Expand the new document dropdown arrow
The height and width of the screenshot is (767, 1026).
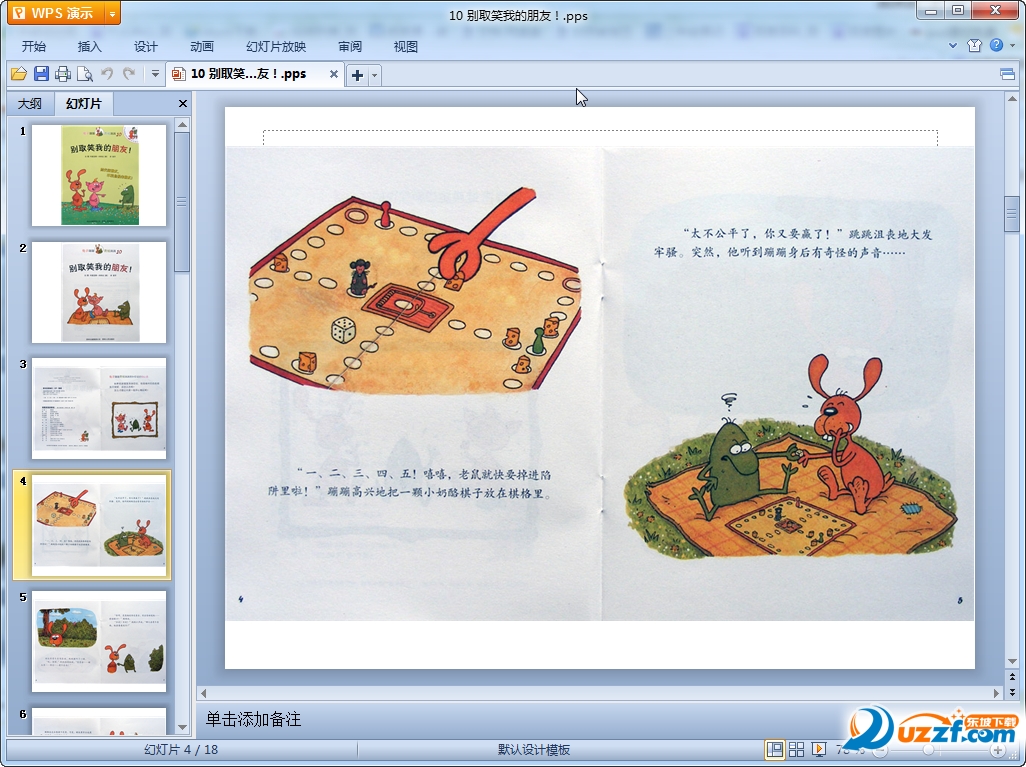click(374, 75)
